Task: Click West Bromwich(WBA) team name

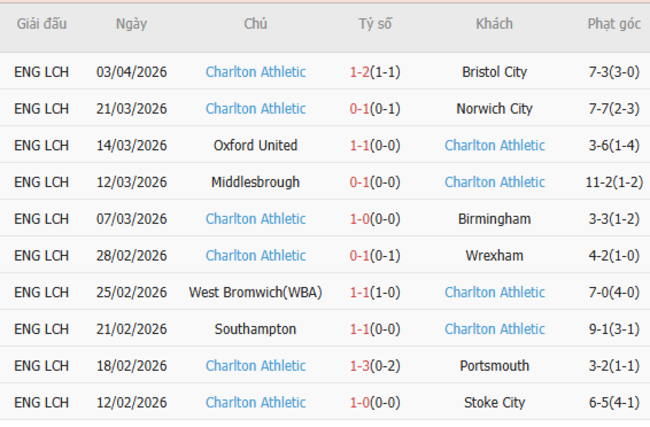Action: tap(255, 292)
